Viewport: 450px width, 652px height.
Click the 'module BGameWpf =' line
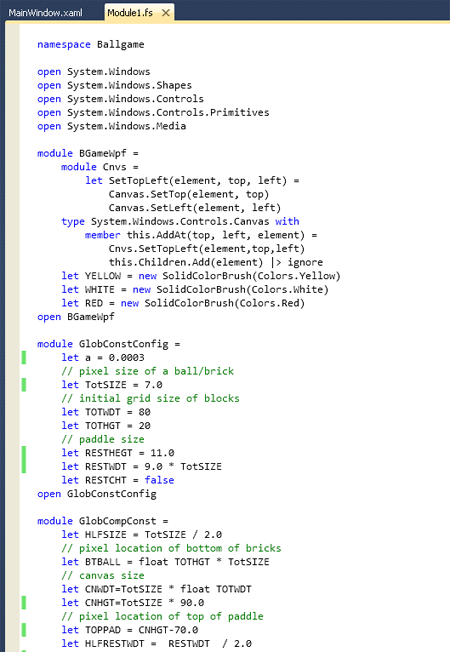click(x=88, y=153)
